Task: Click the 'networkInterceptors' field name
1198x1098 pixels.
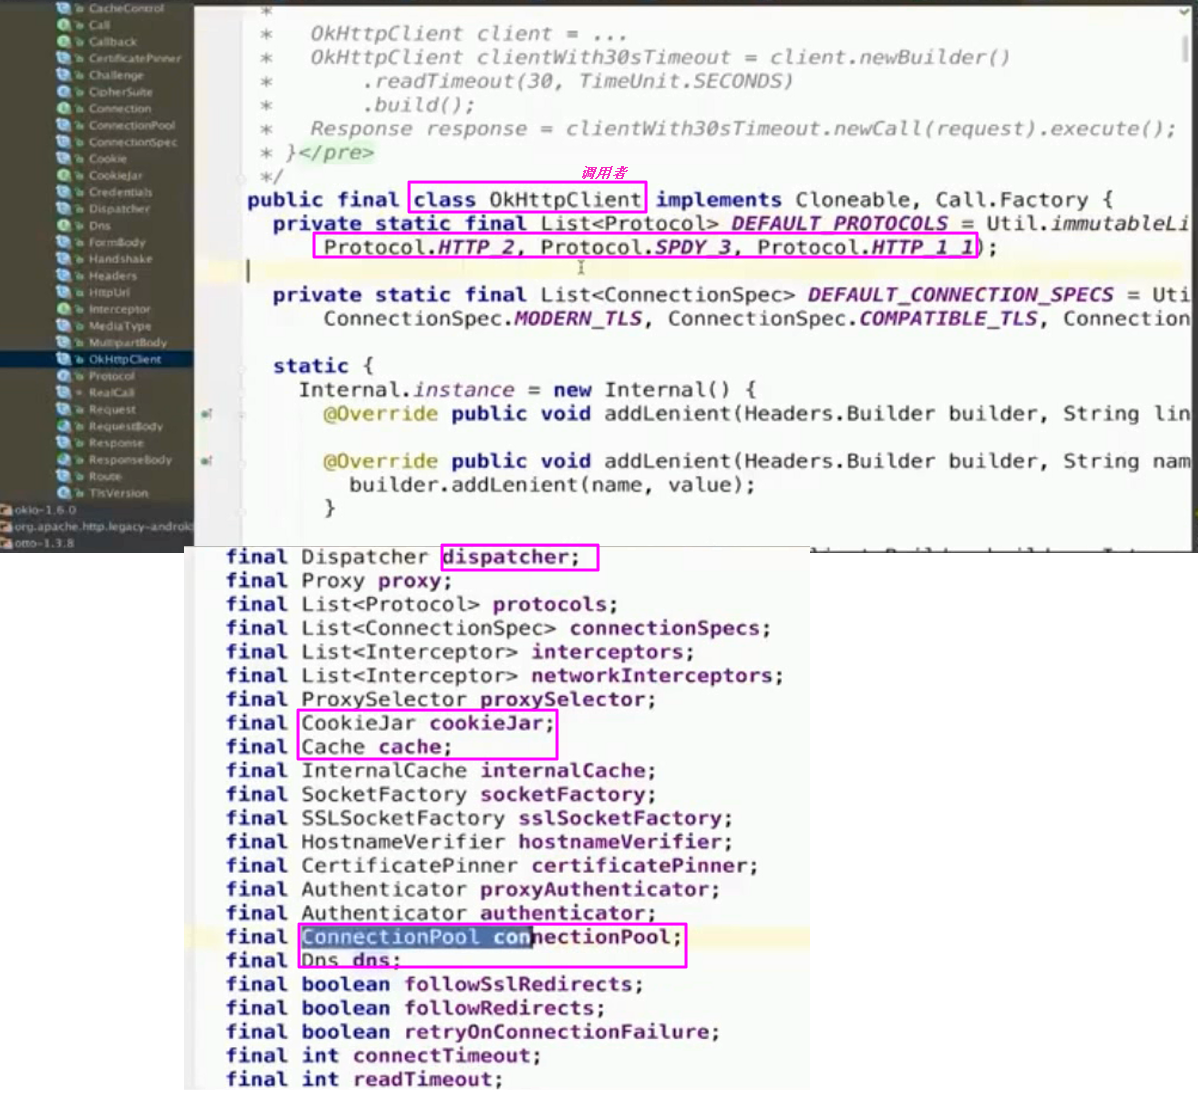Action: pos(652,675)
